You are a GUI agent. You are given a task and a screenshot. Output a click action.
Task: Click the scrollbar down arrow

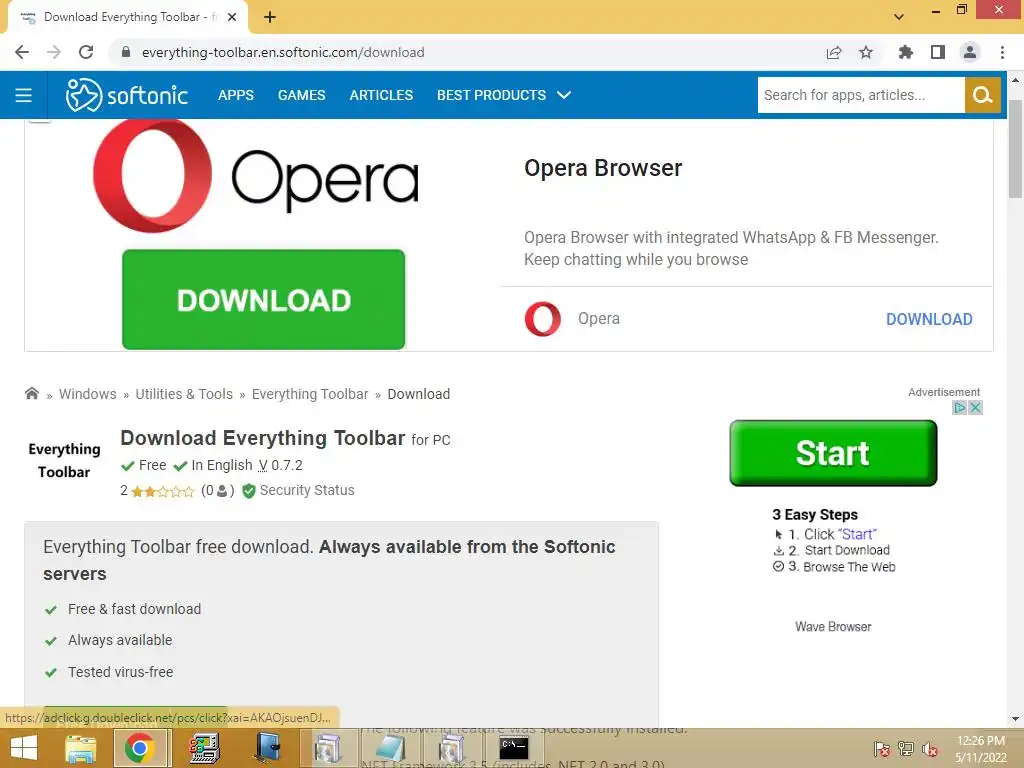(1015, 719)
